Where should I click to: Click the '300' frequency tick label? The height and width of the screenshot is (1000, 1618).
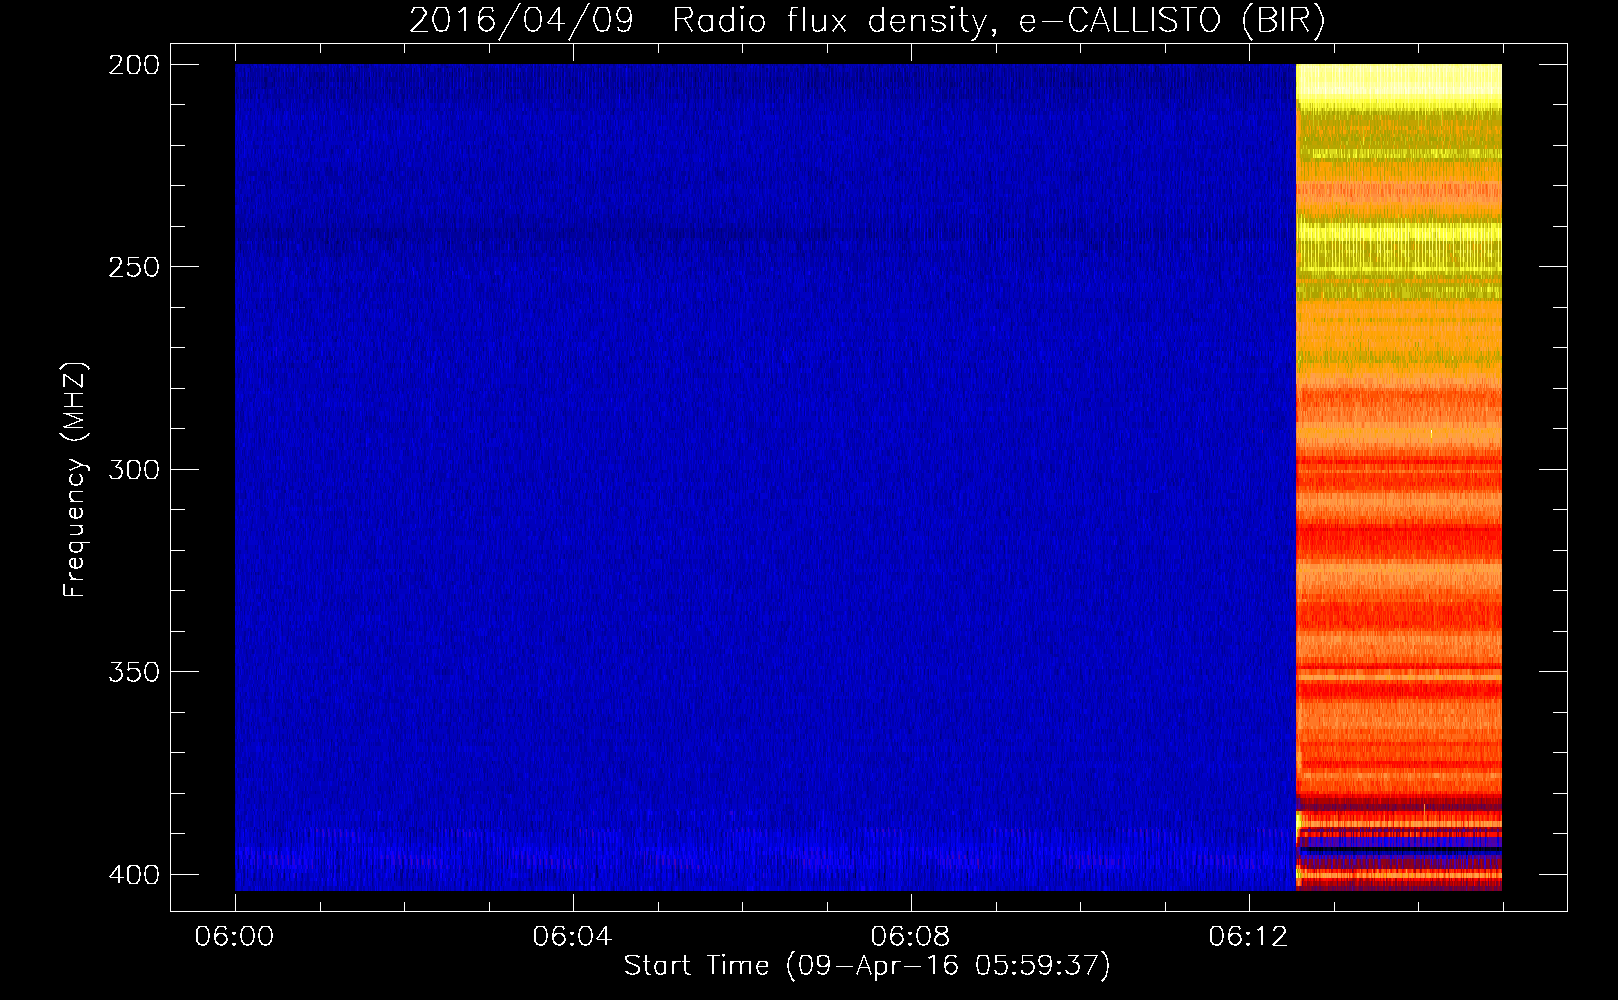point(133,469)
